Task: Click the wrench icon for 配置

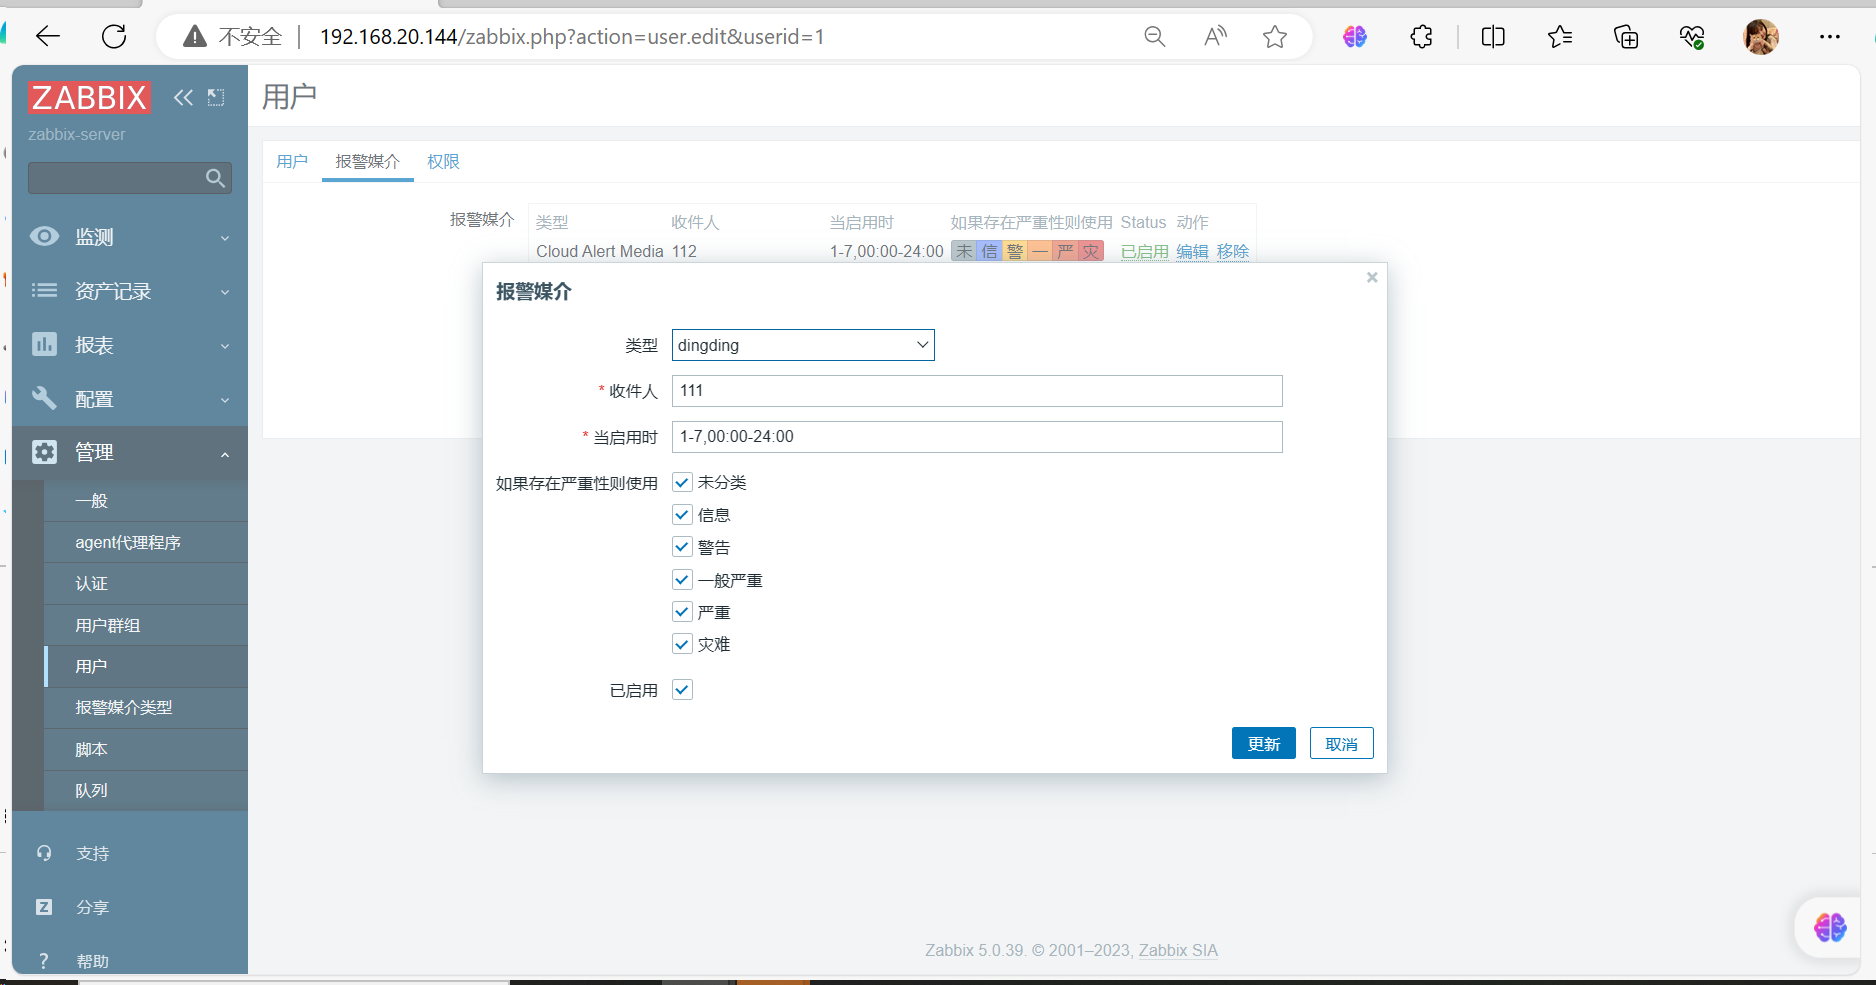Action: click(x=44, y=398)
